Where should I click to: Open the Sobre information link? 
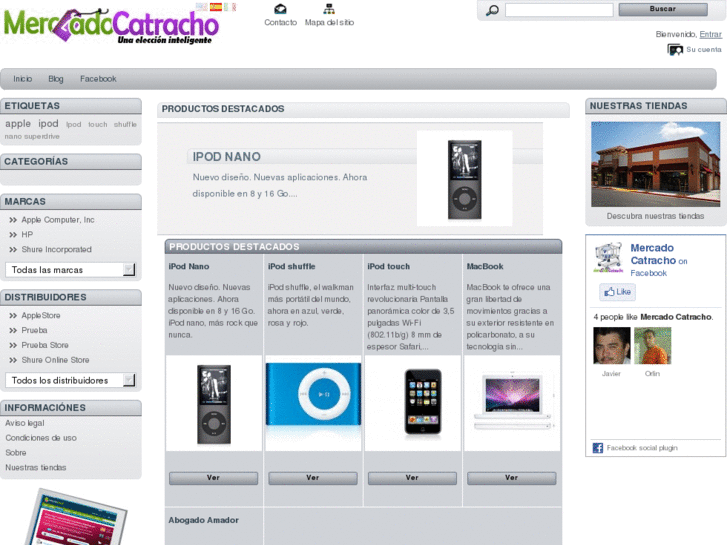tap(16, 453)
